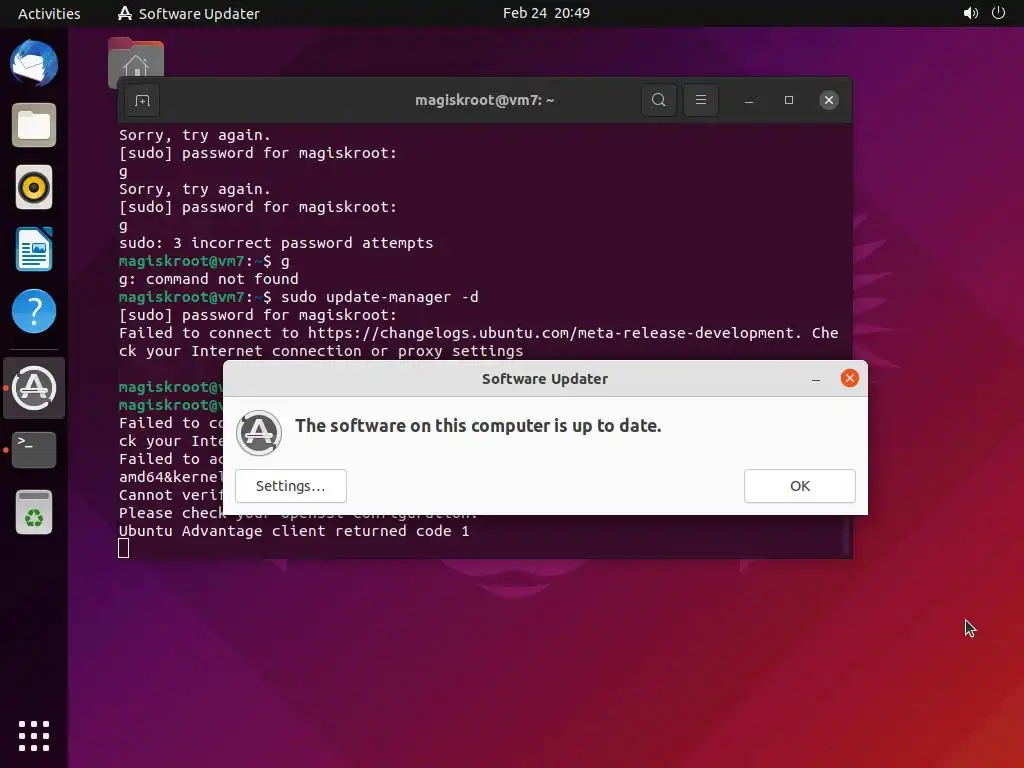1024x768 pixels.
Task: Open the Activities overview
Action: (49, 13)
